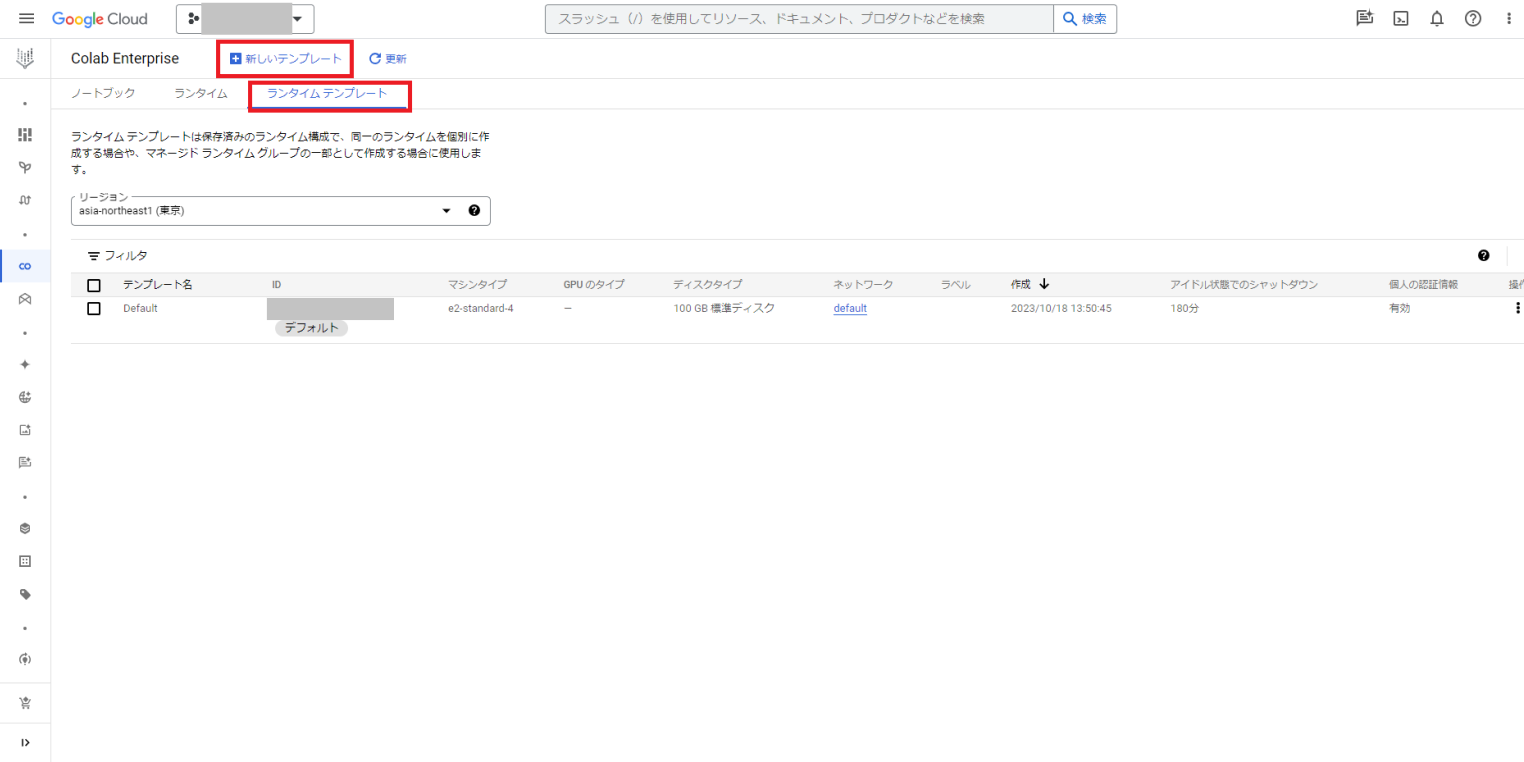
Task: Open the Marketplace cart icon in sidebar
Action: 25,703
